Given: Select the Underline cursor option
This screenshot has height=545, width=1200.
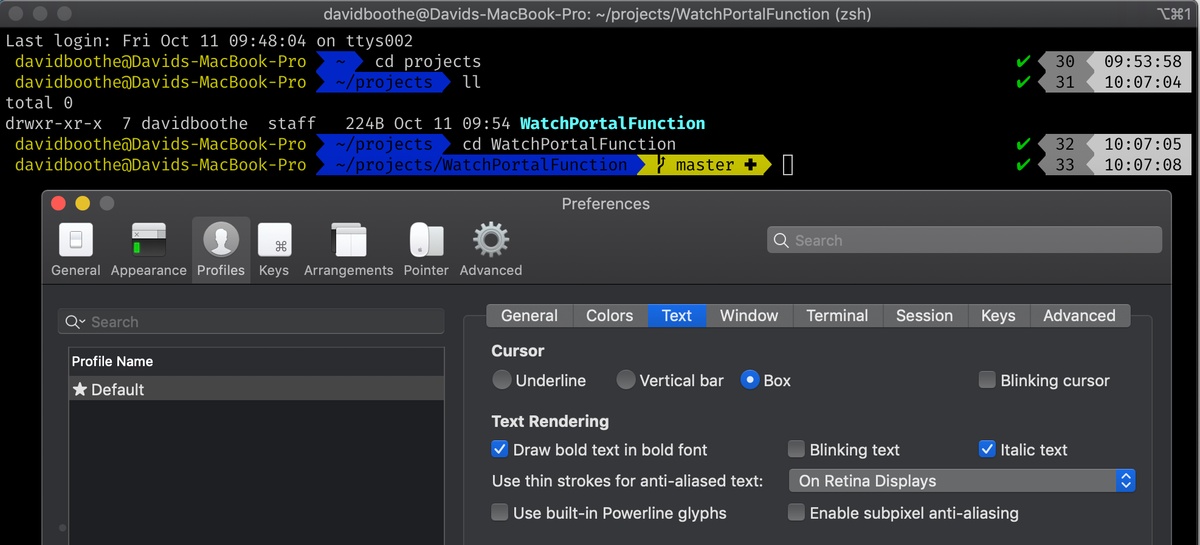Looking at the screenshot, I should (x=502, y=380).
